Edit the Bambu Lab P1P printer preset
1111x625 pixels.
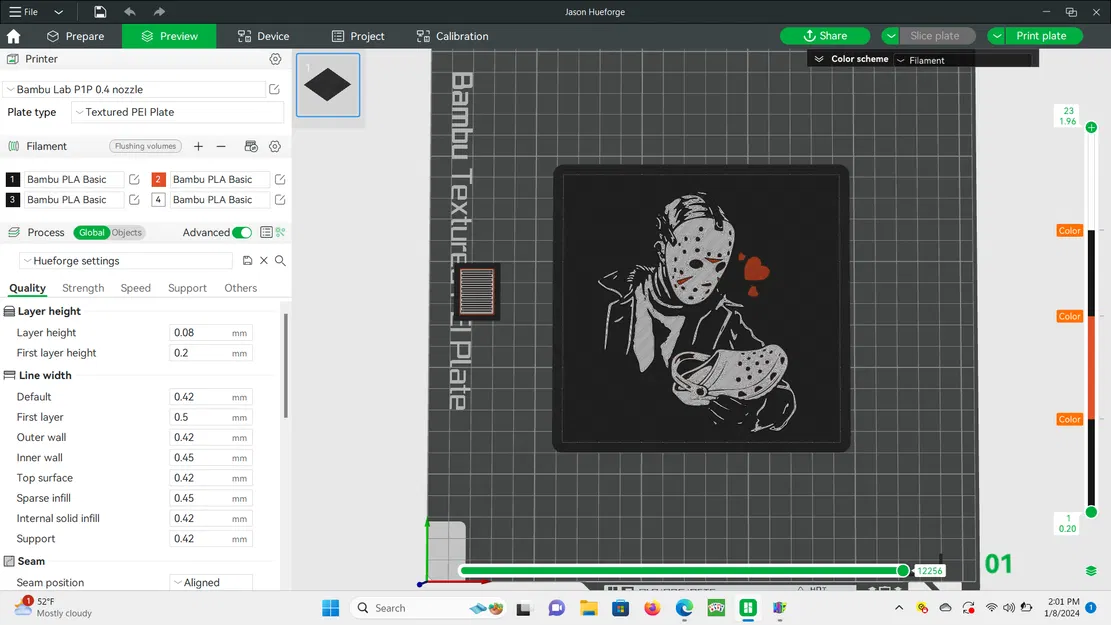point(274,89)
